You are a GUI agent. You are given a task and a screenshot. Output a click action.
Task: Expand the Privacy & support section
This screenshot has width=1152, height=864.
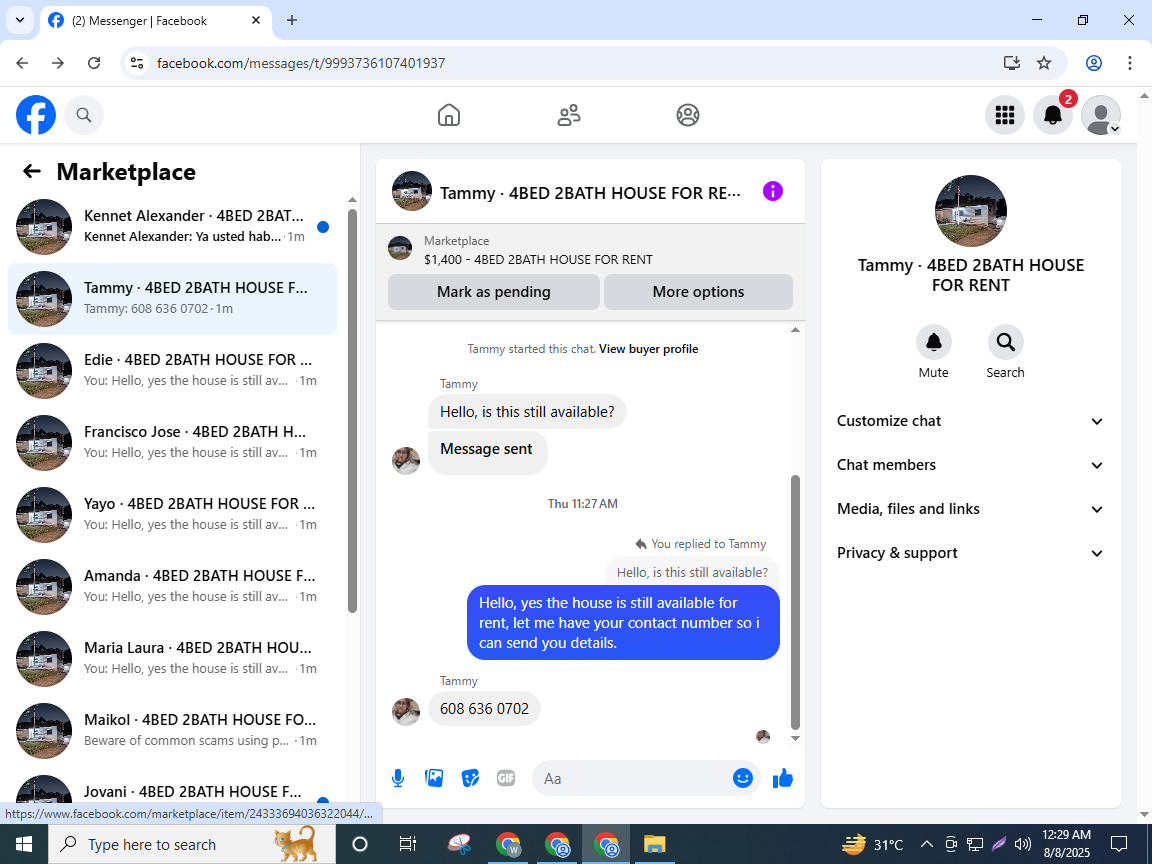[970, 553]
